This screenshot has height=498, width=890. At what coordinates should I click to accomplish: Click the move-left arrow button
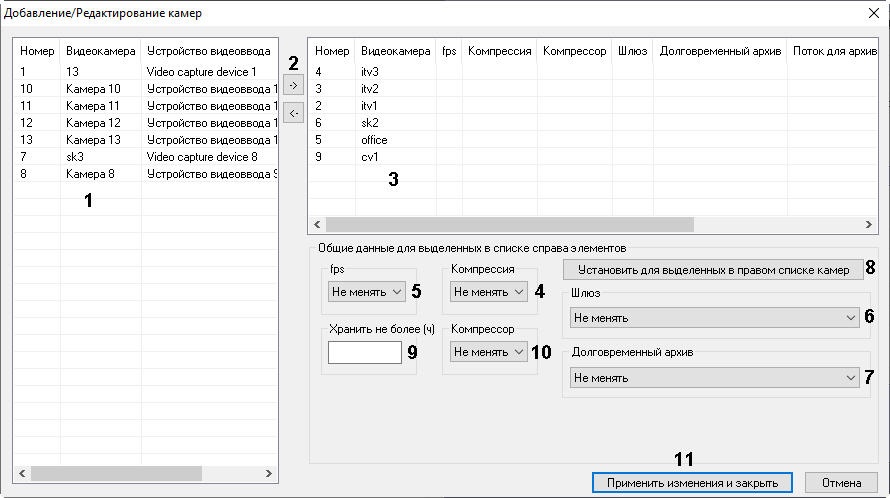(293, 114)
